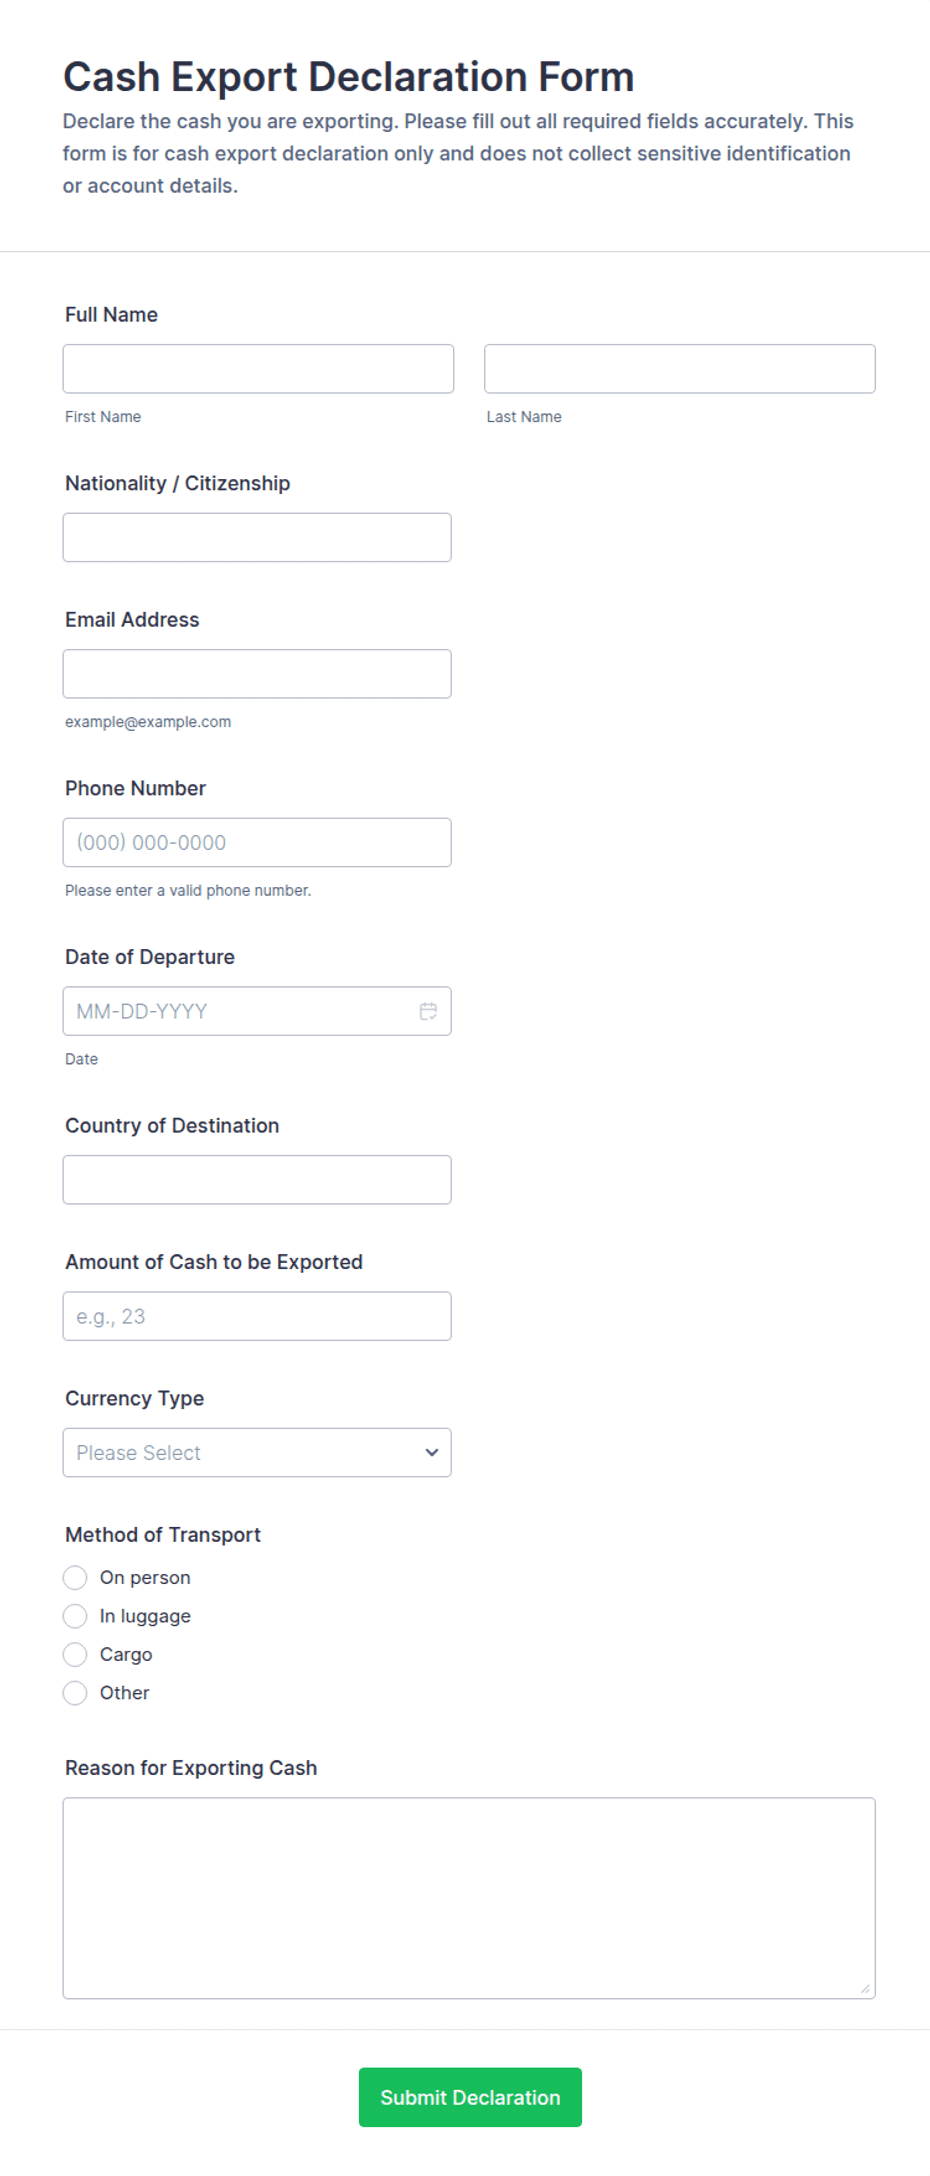The height and width of the screenshot is (2176, 930).
Task: Click into the Email Address field
Action: pos(257,674)
